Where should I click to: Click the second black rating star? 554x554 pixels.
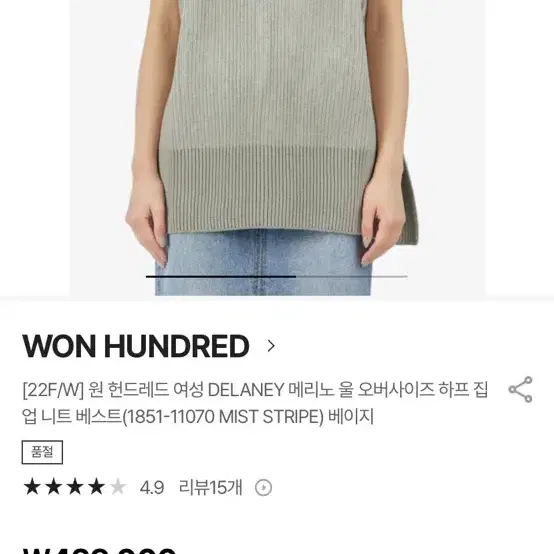point(54,487)
